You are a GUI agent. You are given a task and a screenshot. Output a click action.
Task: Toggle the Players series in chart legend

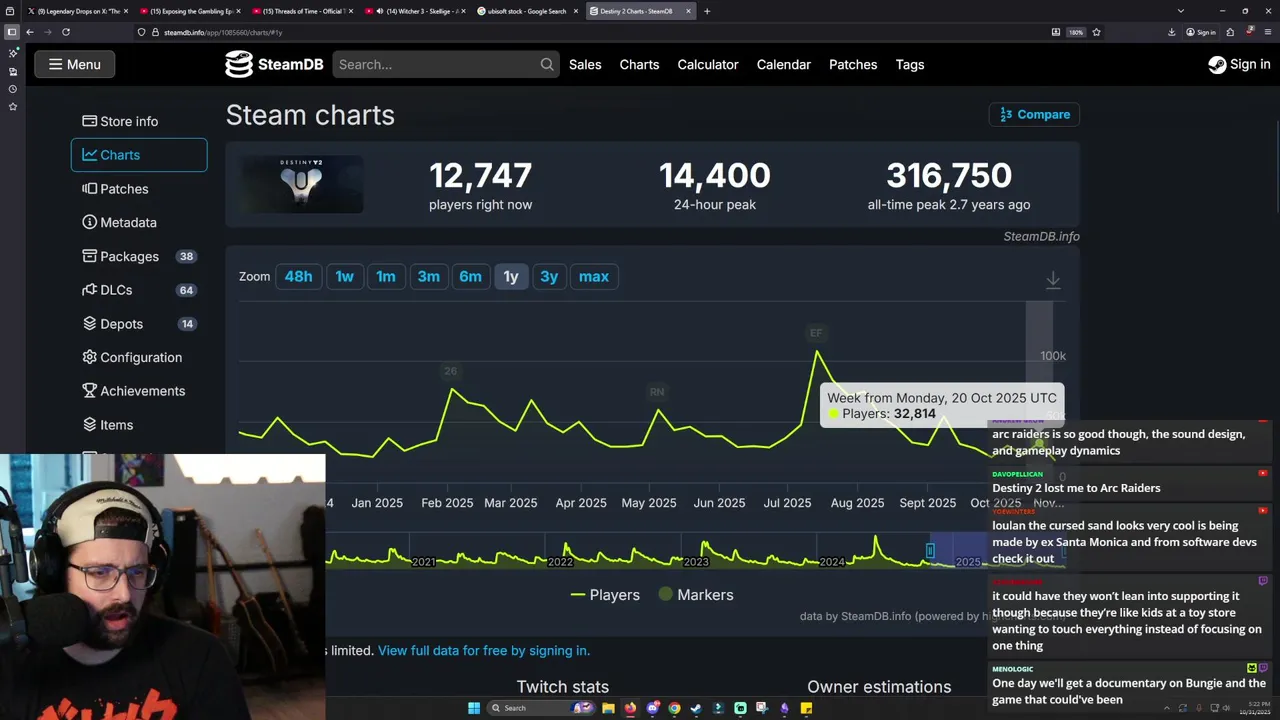605,595
